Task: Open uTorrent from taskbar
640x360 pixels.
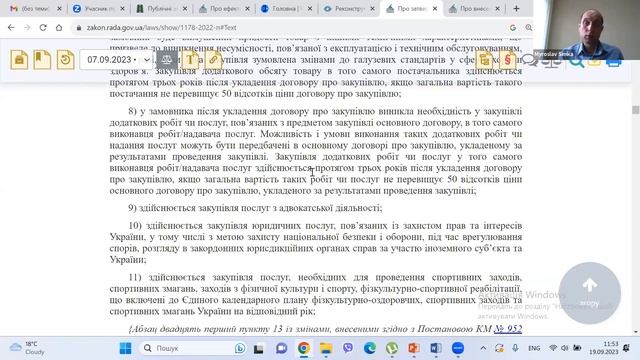Action: coord(392,348)
